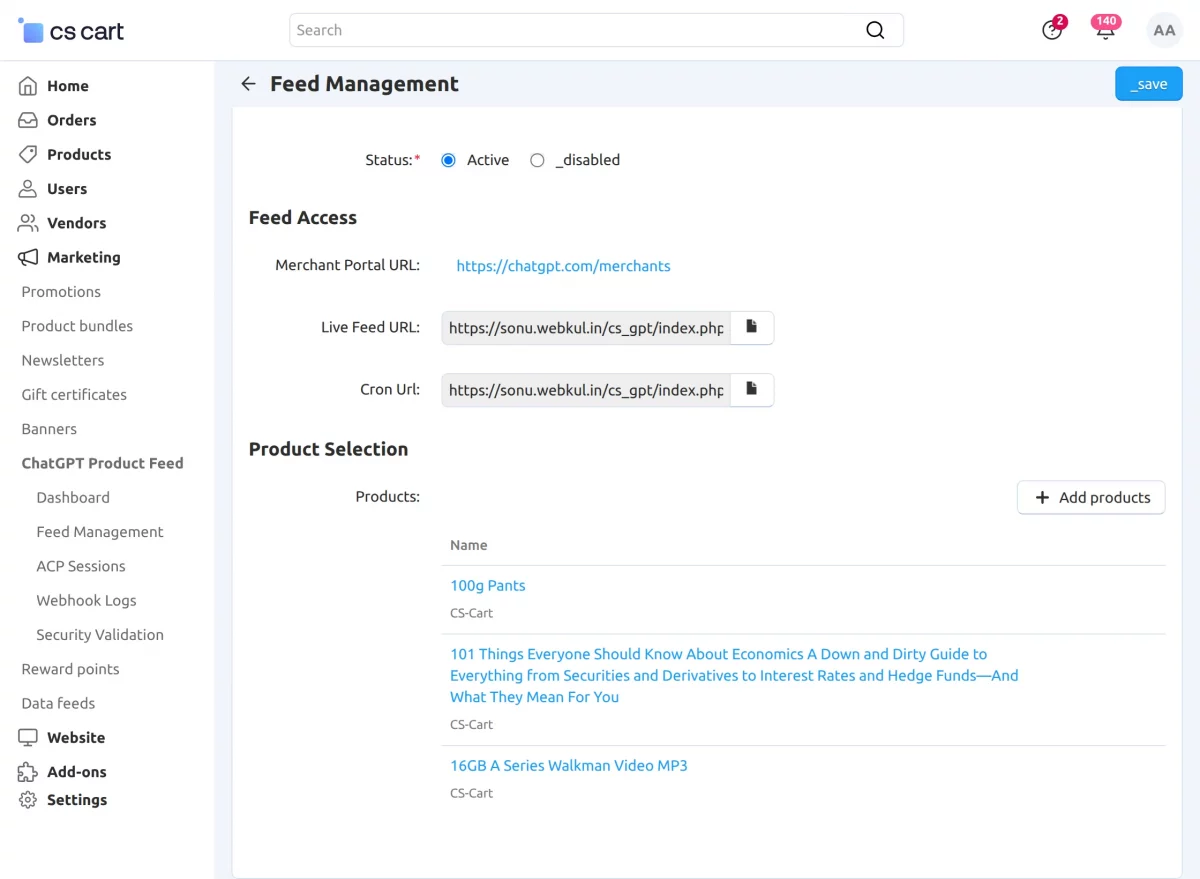1200x879 pixels.
Task: Click the search magnifier icon
Action: coord(875,30)
